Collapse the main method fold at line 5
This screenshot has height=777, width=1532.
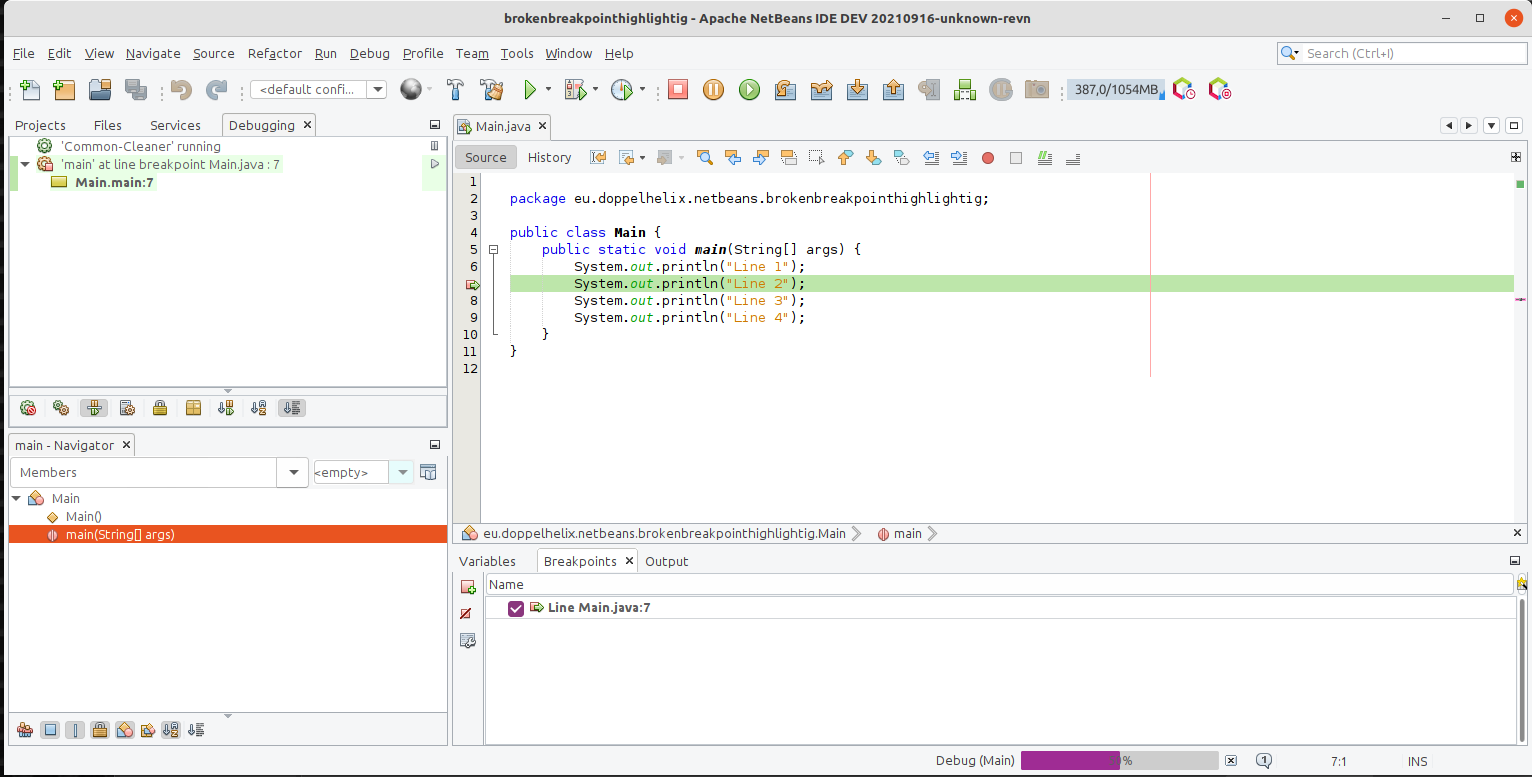coord(493,249)
